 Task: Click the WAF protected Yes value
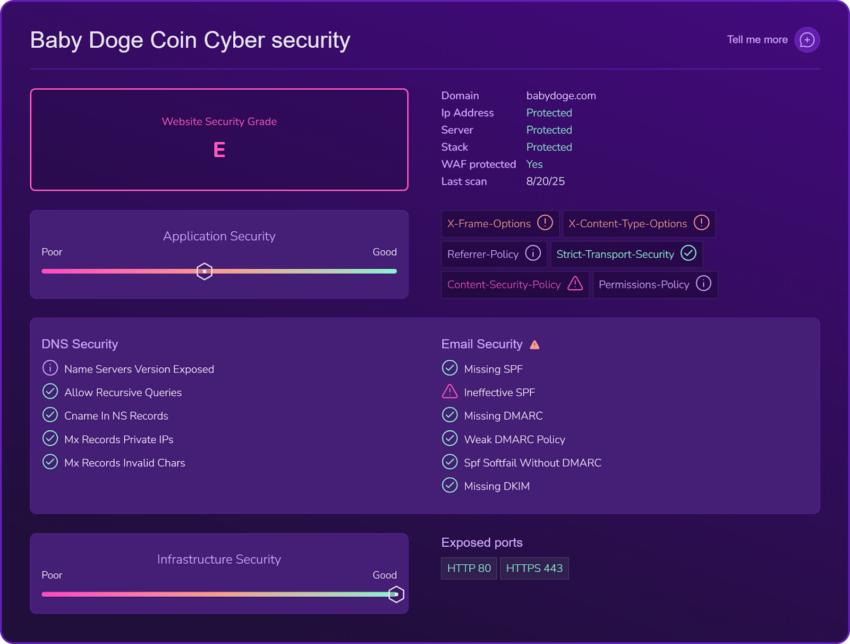pyautogui.click(x=535, y=164)
